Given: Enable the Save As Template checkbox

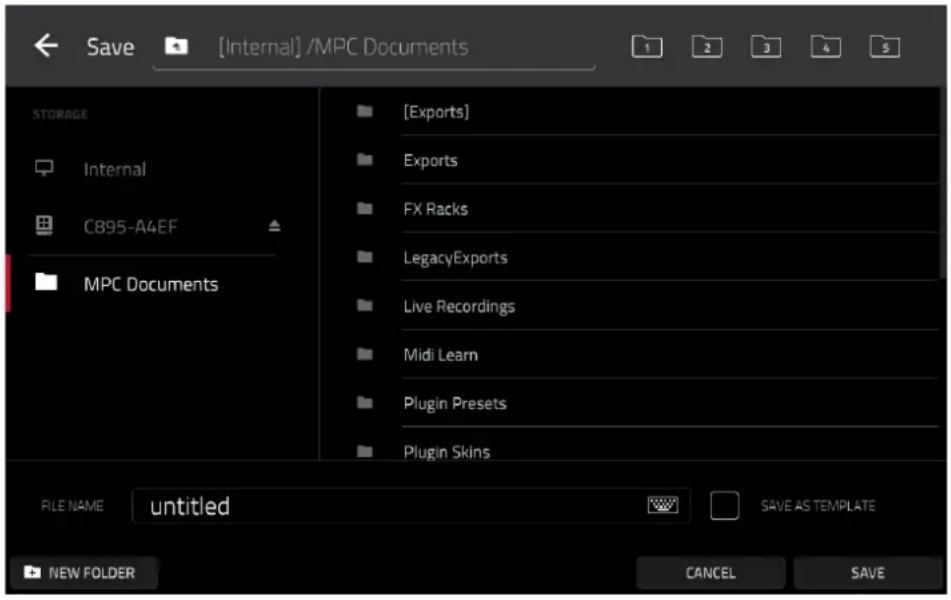Looking at the screenshot, I should point(724,505).
